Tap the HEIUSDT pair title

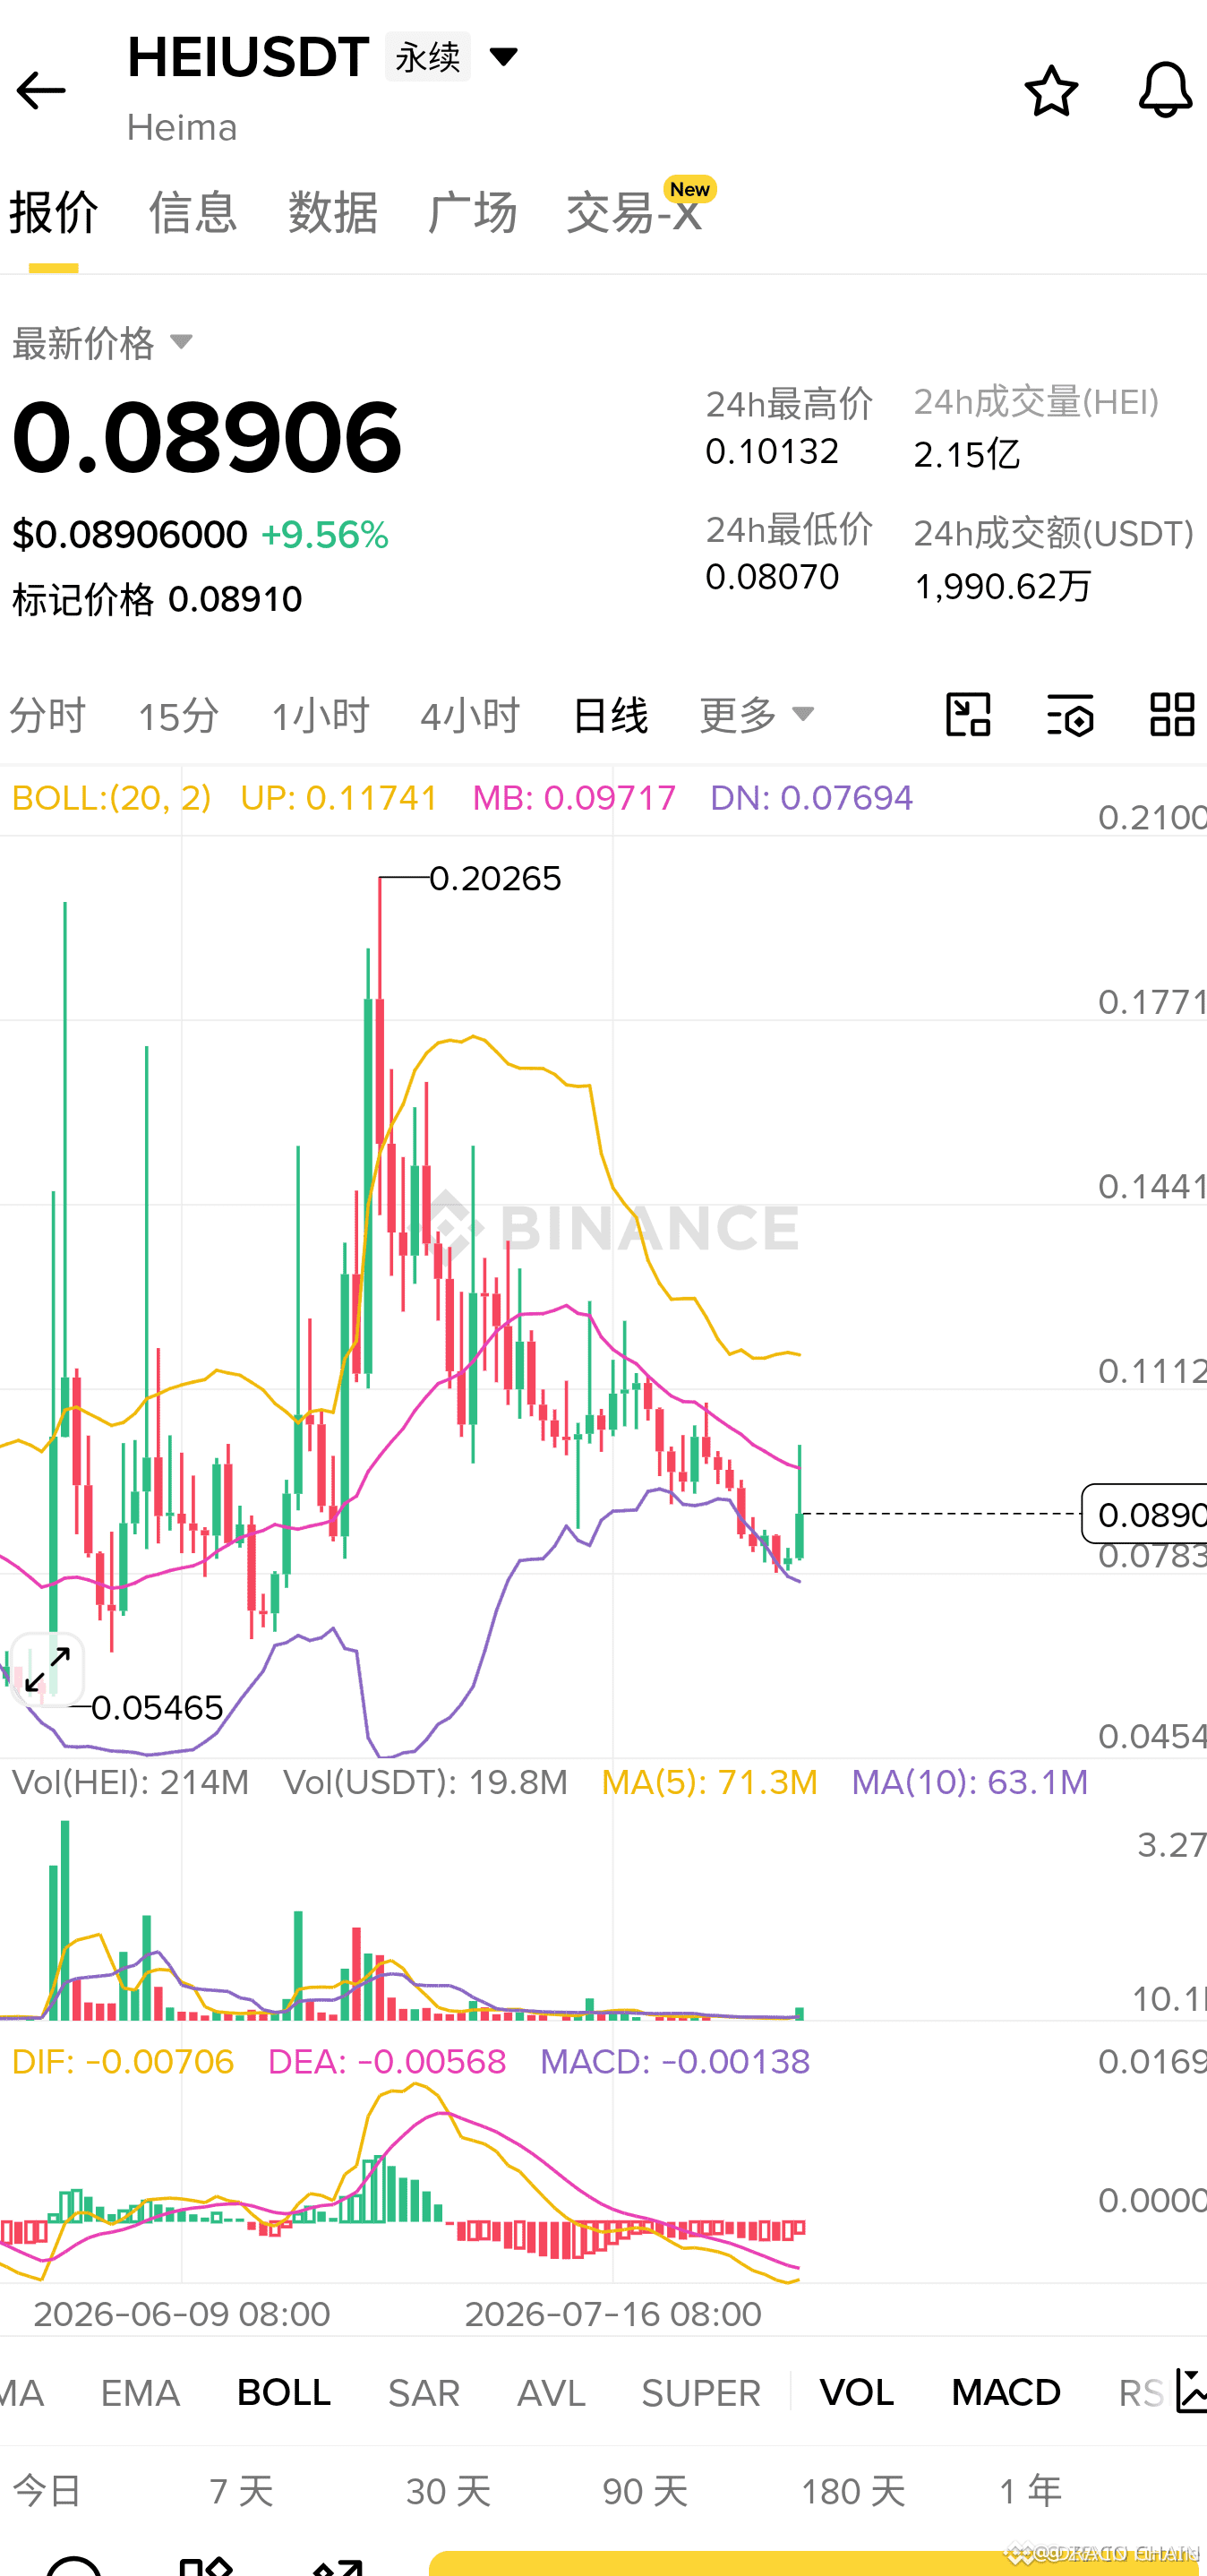[x=248, y=57]
